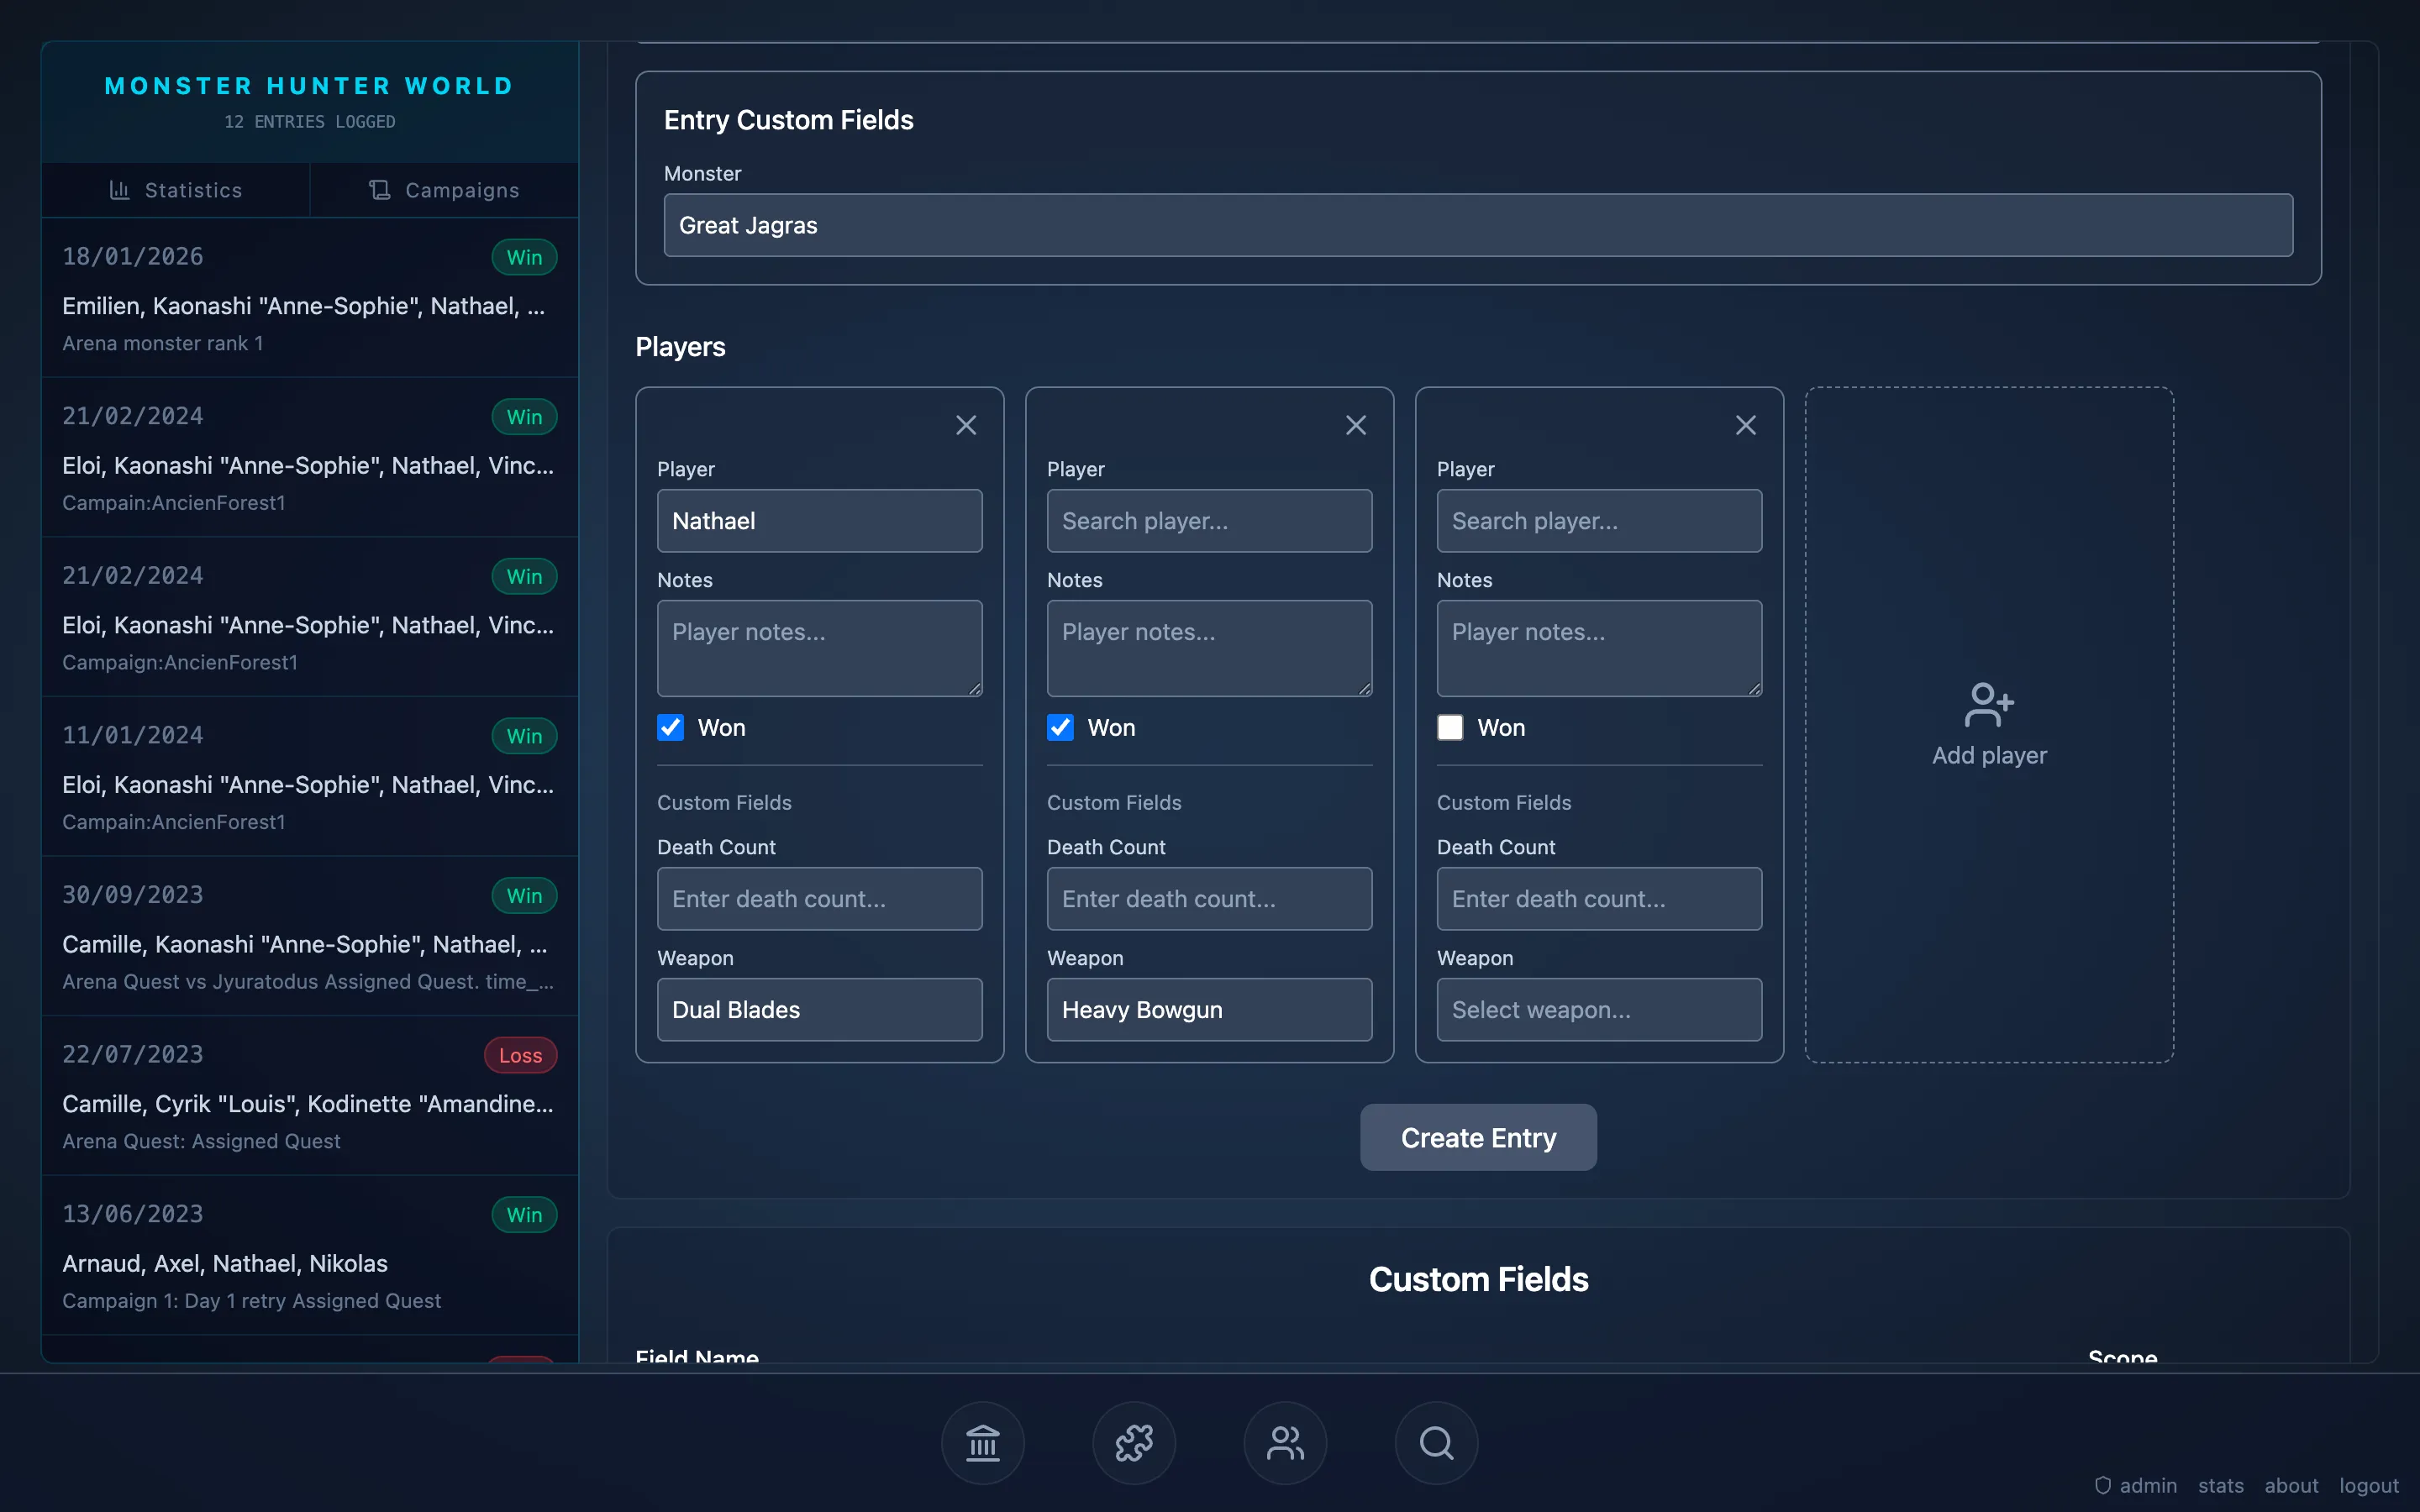Screen dimensions: 2420x1512
Task: Click the Campaigns scroll icon
Action: (380, 190)
